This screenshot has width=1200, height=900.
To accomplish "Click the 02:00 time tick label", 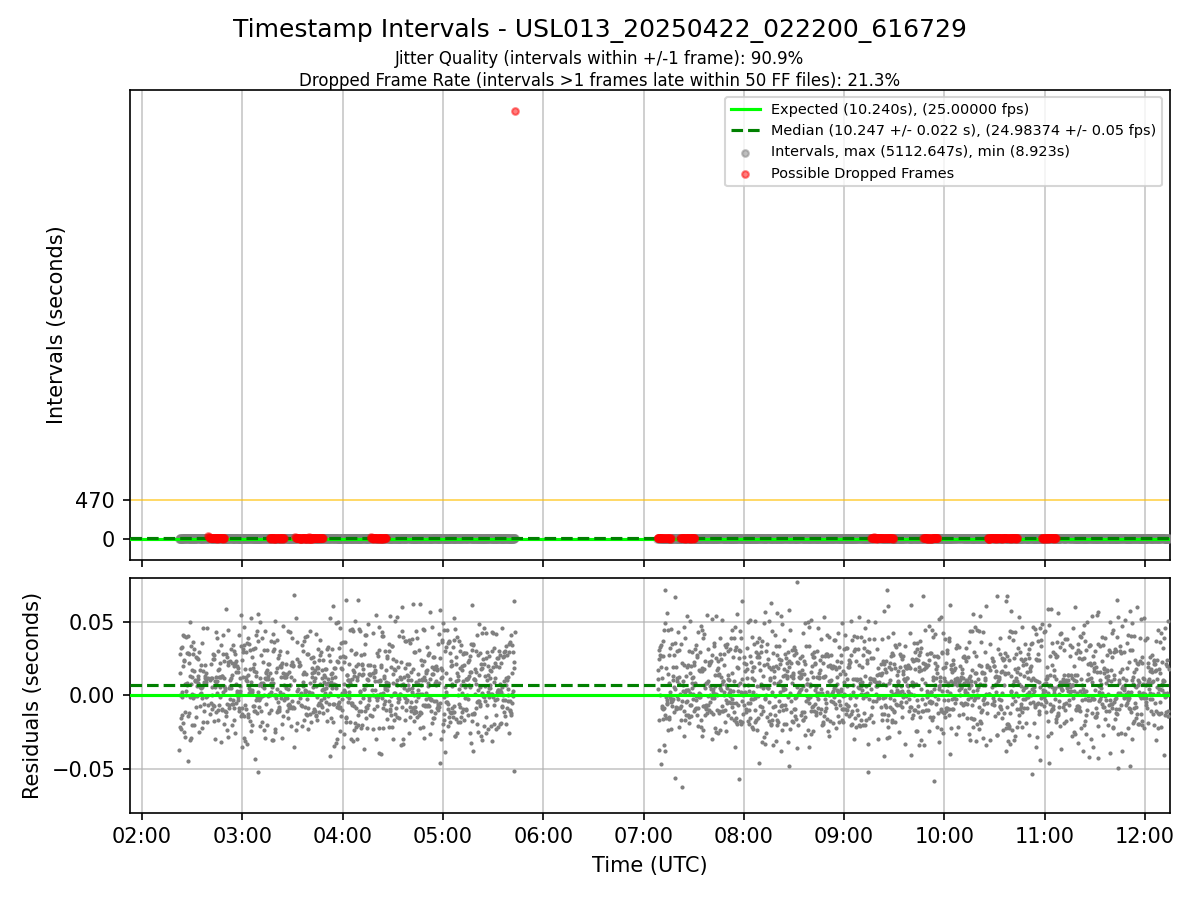I will [x=142, y=835].
